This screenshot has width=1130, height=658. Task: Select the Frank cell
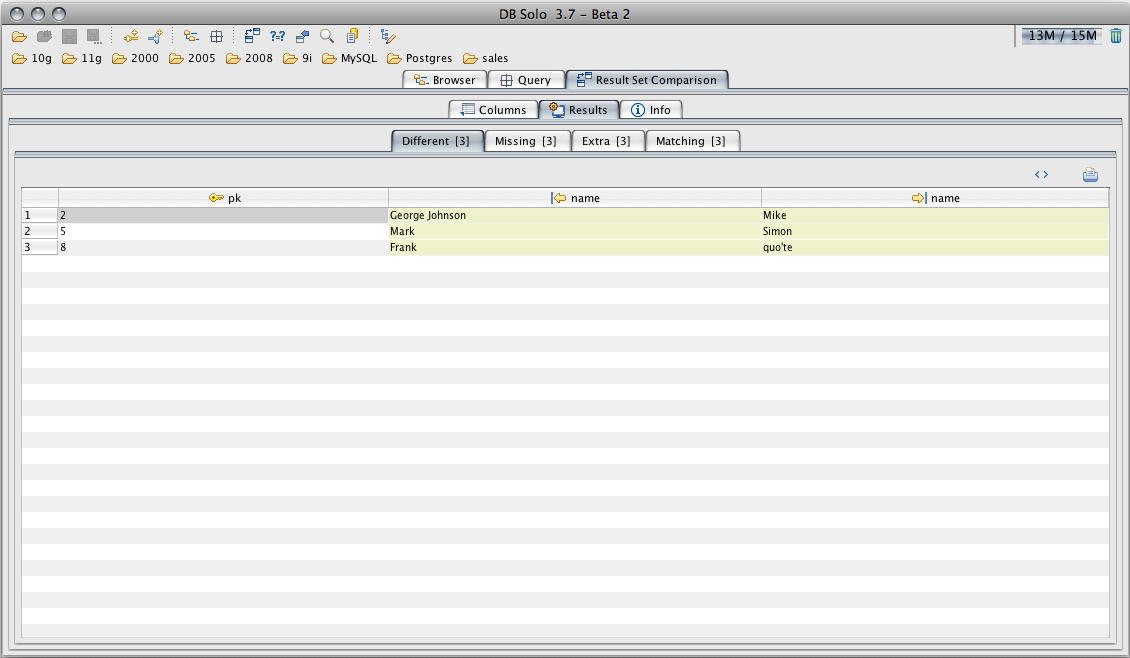pos(575,247)
